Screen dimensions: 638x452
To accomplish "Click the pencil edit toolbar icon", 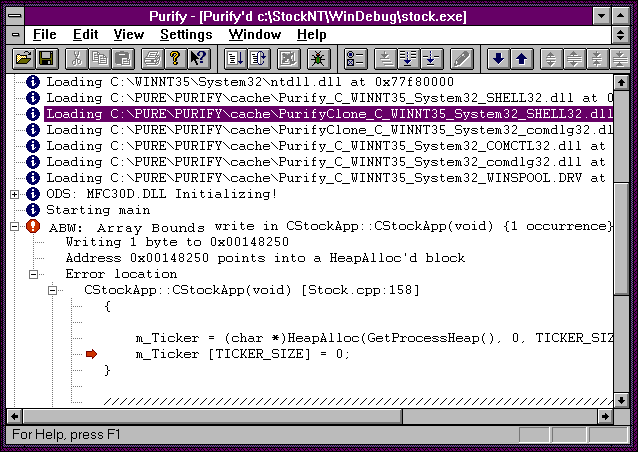I will [x=461, y=59].
